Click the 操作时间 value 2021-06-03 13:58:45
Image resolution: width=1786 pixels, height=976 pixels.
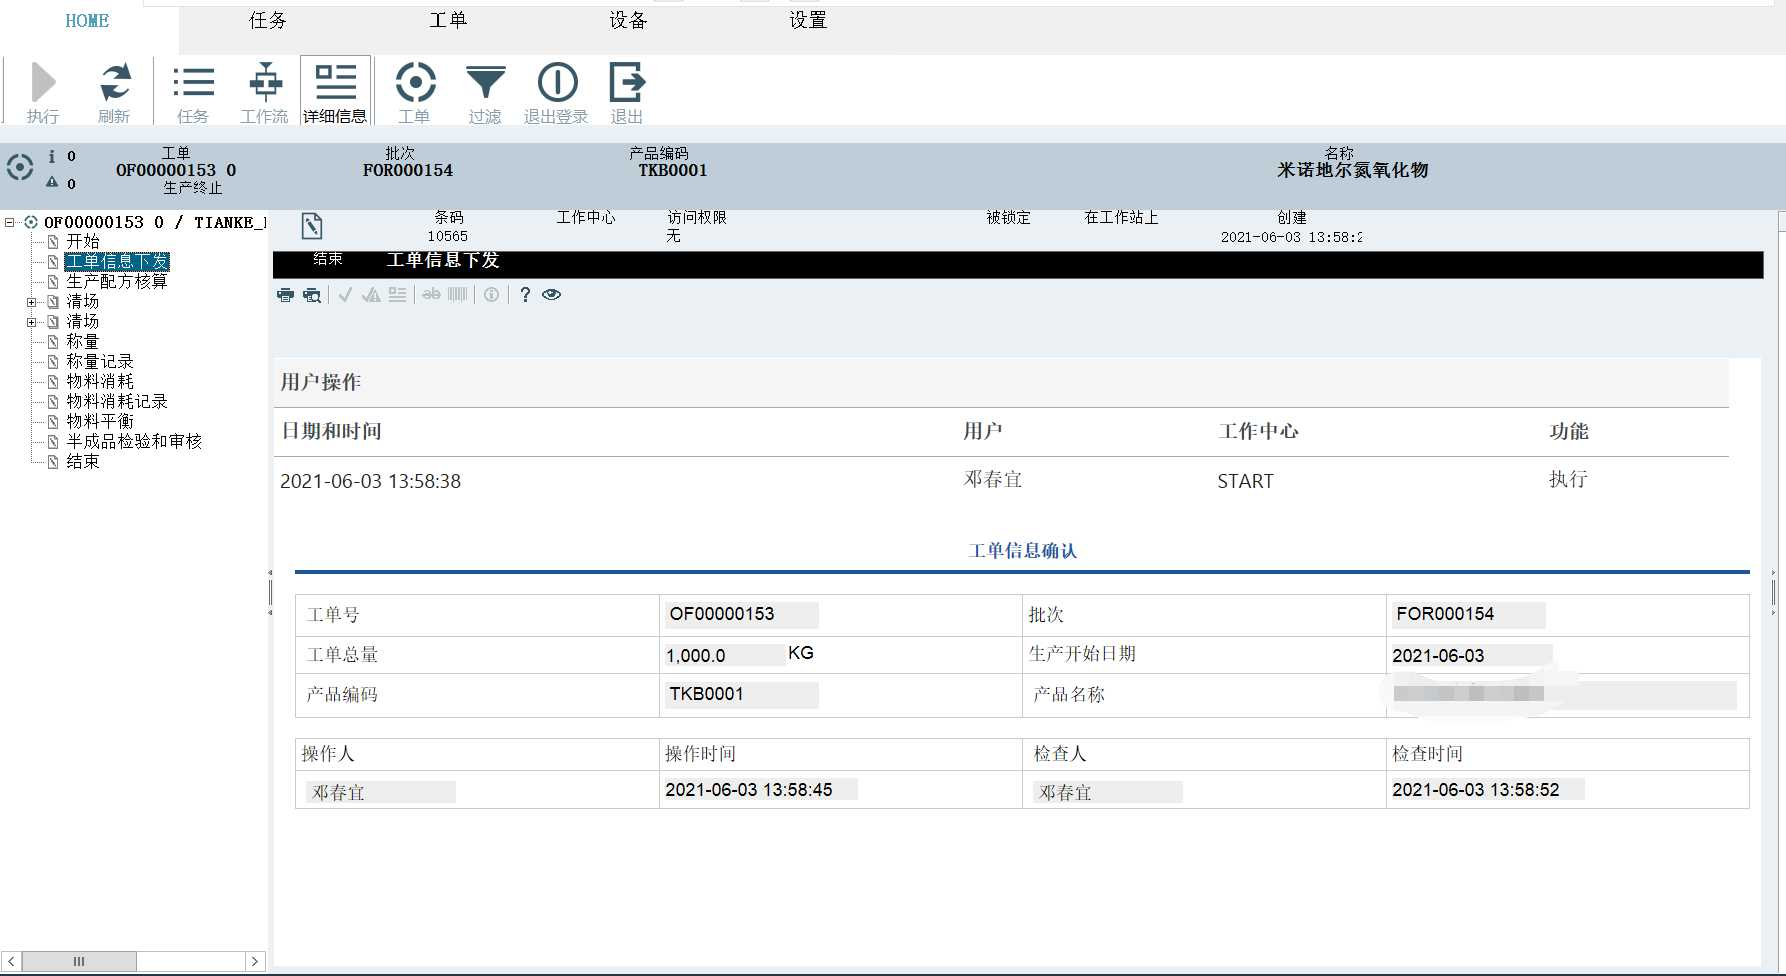pos(760,790)
